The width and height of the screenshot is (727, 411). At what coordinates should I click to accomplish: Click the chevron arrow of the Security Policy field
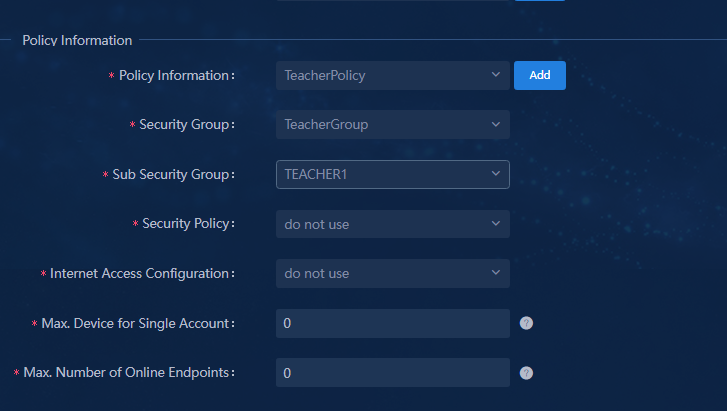(496, 223)
